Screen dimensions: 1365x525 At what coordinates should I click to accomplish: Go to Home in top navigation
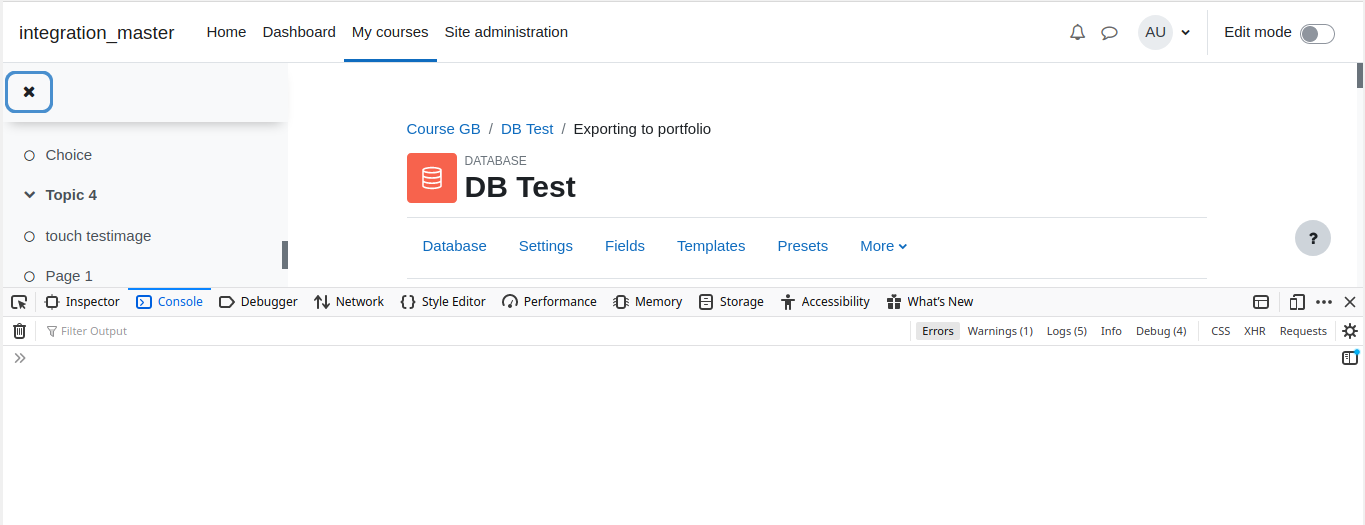point(226,32)
